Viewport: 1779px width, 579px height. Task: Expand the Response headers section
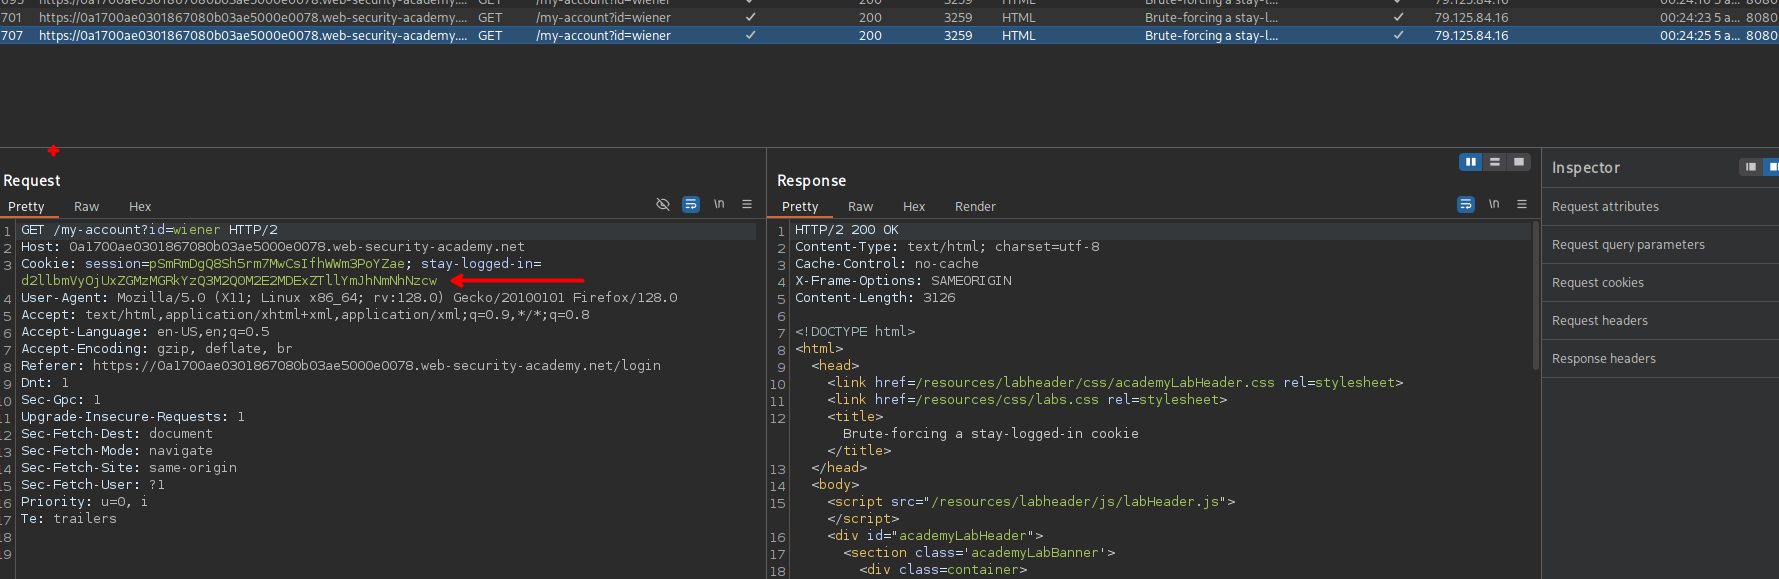(1603, 359)
